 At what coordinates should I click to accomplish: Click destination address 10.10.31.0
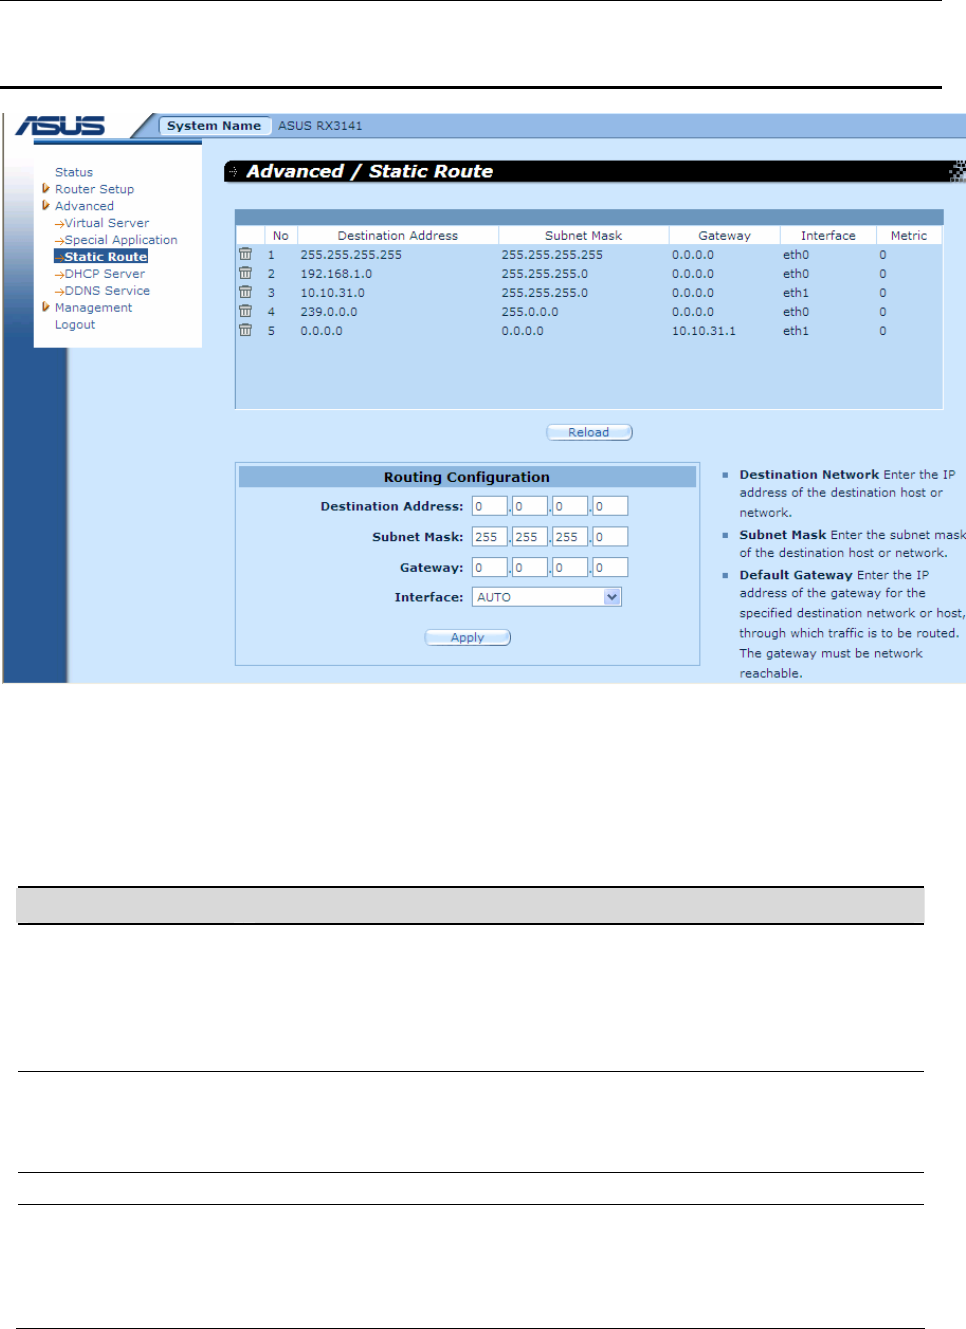coord(332,293)
